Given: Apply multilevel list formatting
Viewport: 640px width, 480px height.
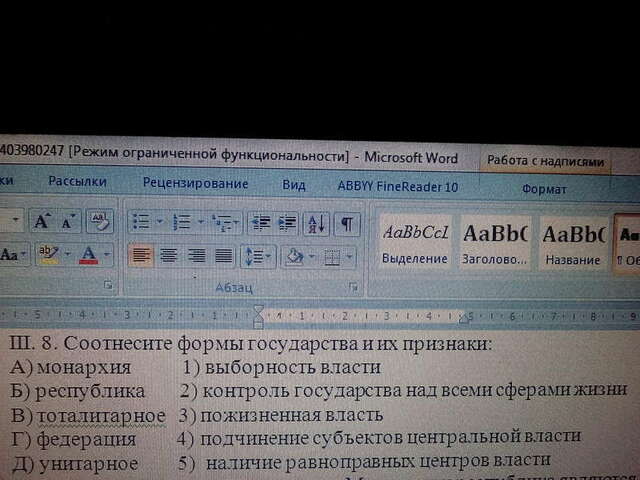Looking at the screenshot, I should click(x=221, y=223).
